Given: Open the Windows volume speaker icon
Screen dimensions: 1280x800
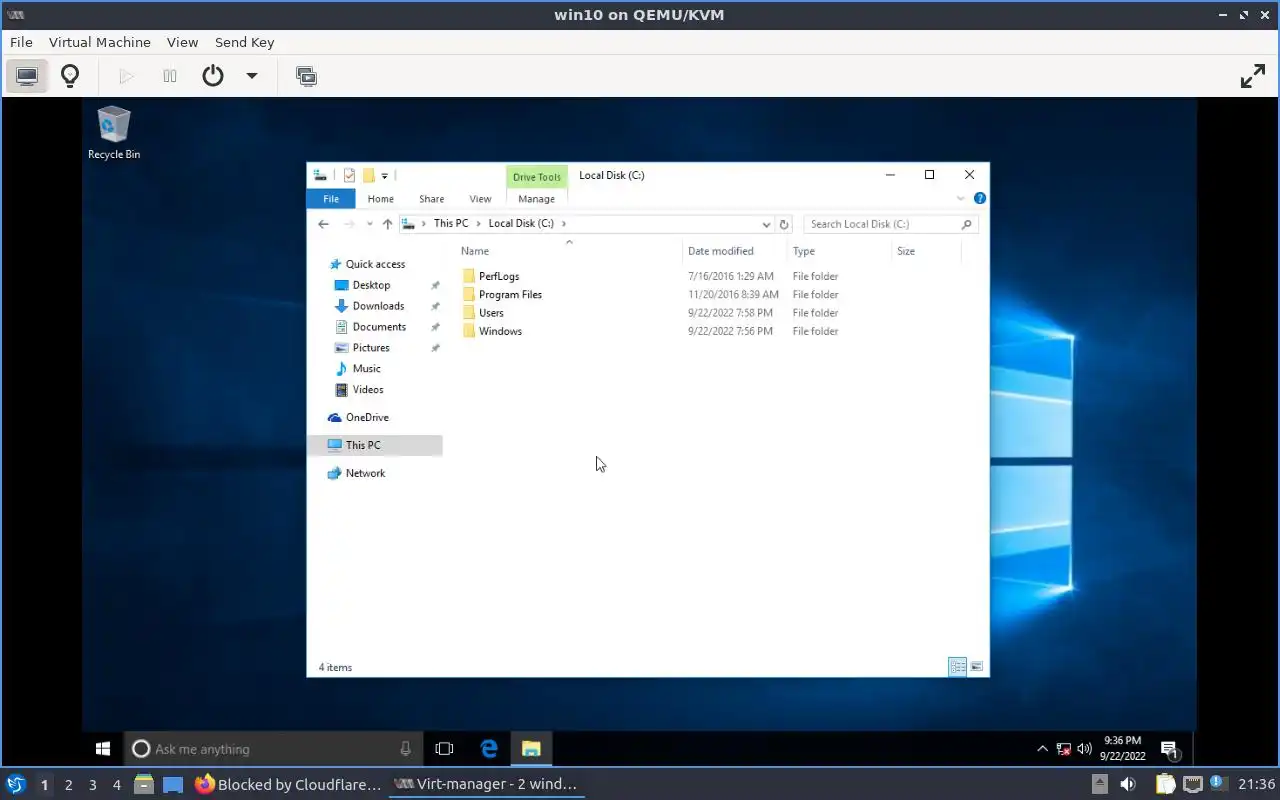Looking at the screenshot, I should 1085,748.
